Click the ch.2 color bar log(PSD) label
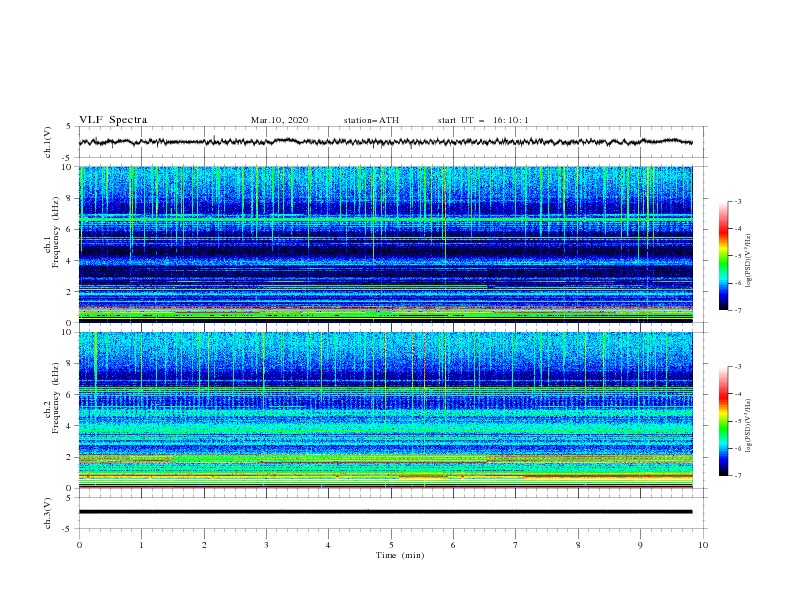The width and height of the screenshot is (792, 612). pos(749,425)
